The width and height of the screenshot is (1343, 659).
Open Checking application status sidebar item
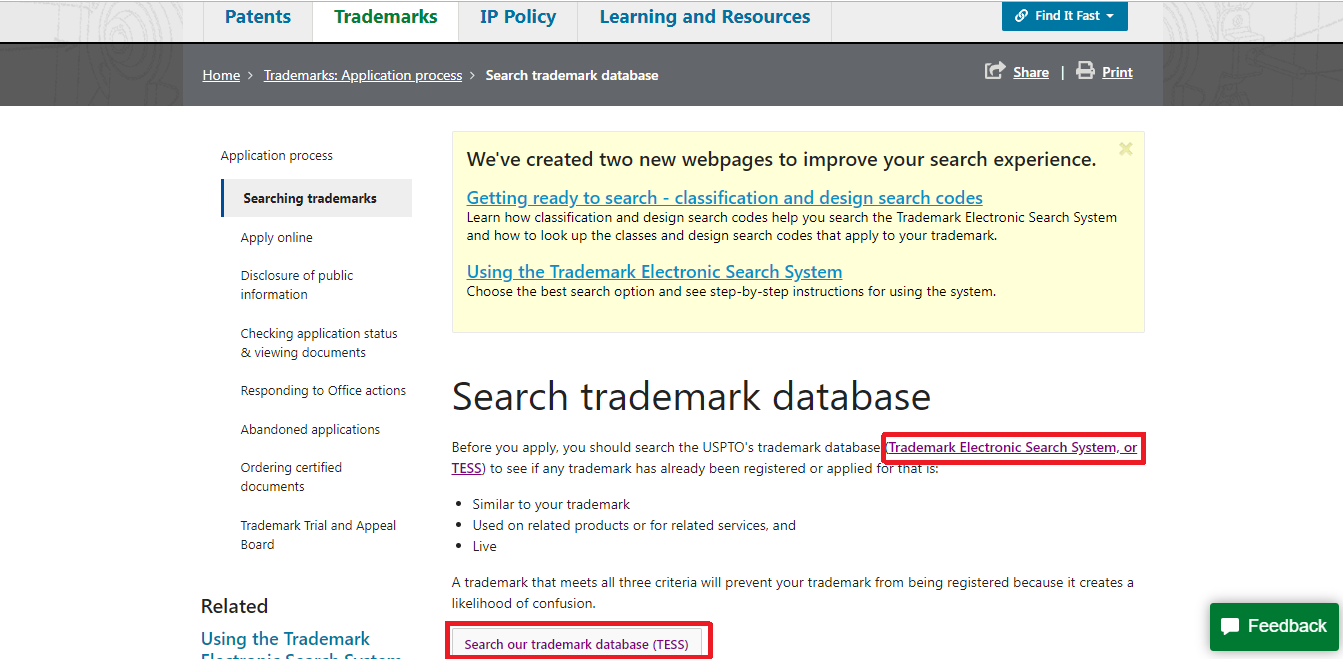tap(318, 343)
